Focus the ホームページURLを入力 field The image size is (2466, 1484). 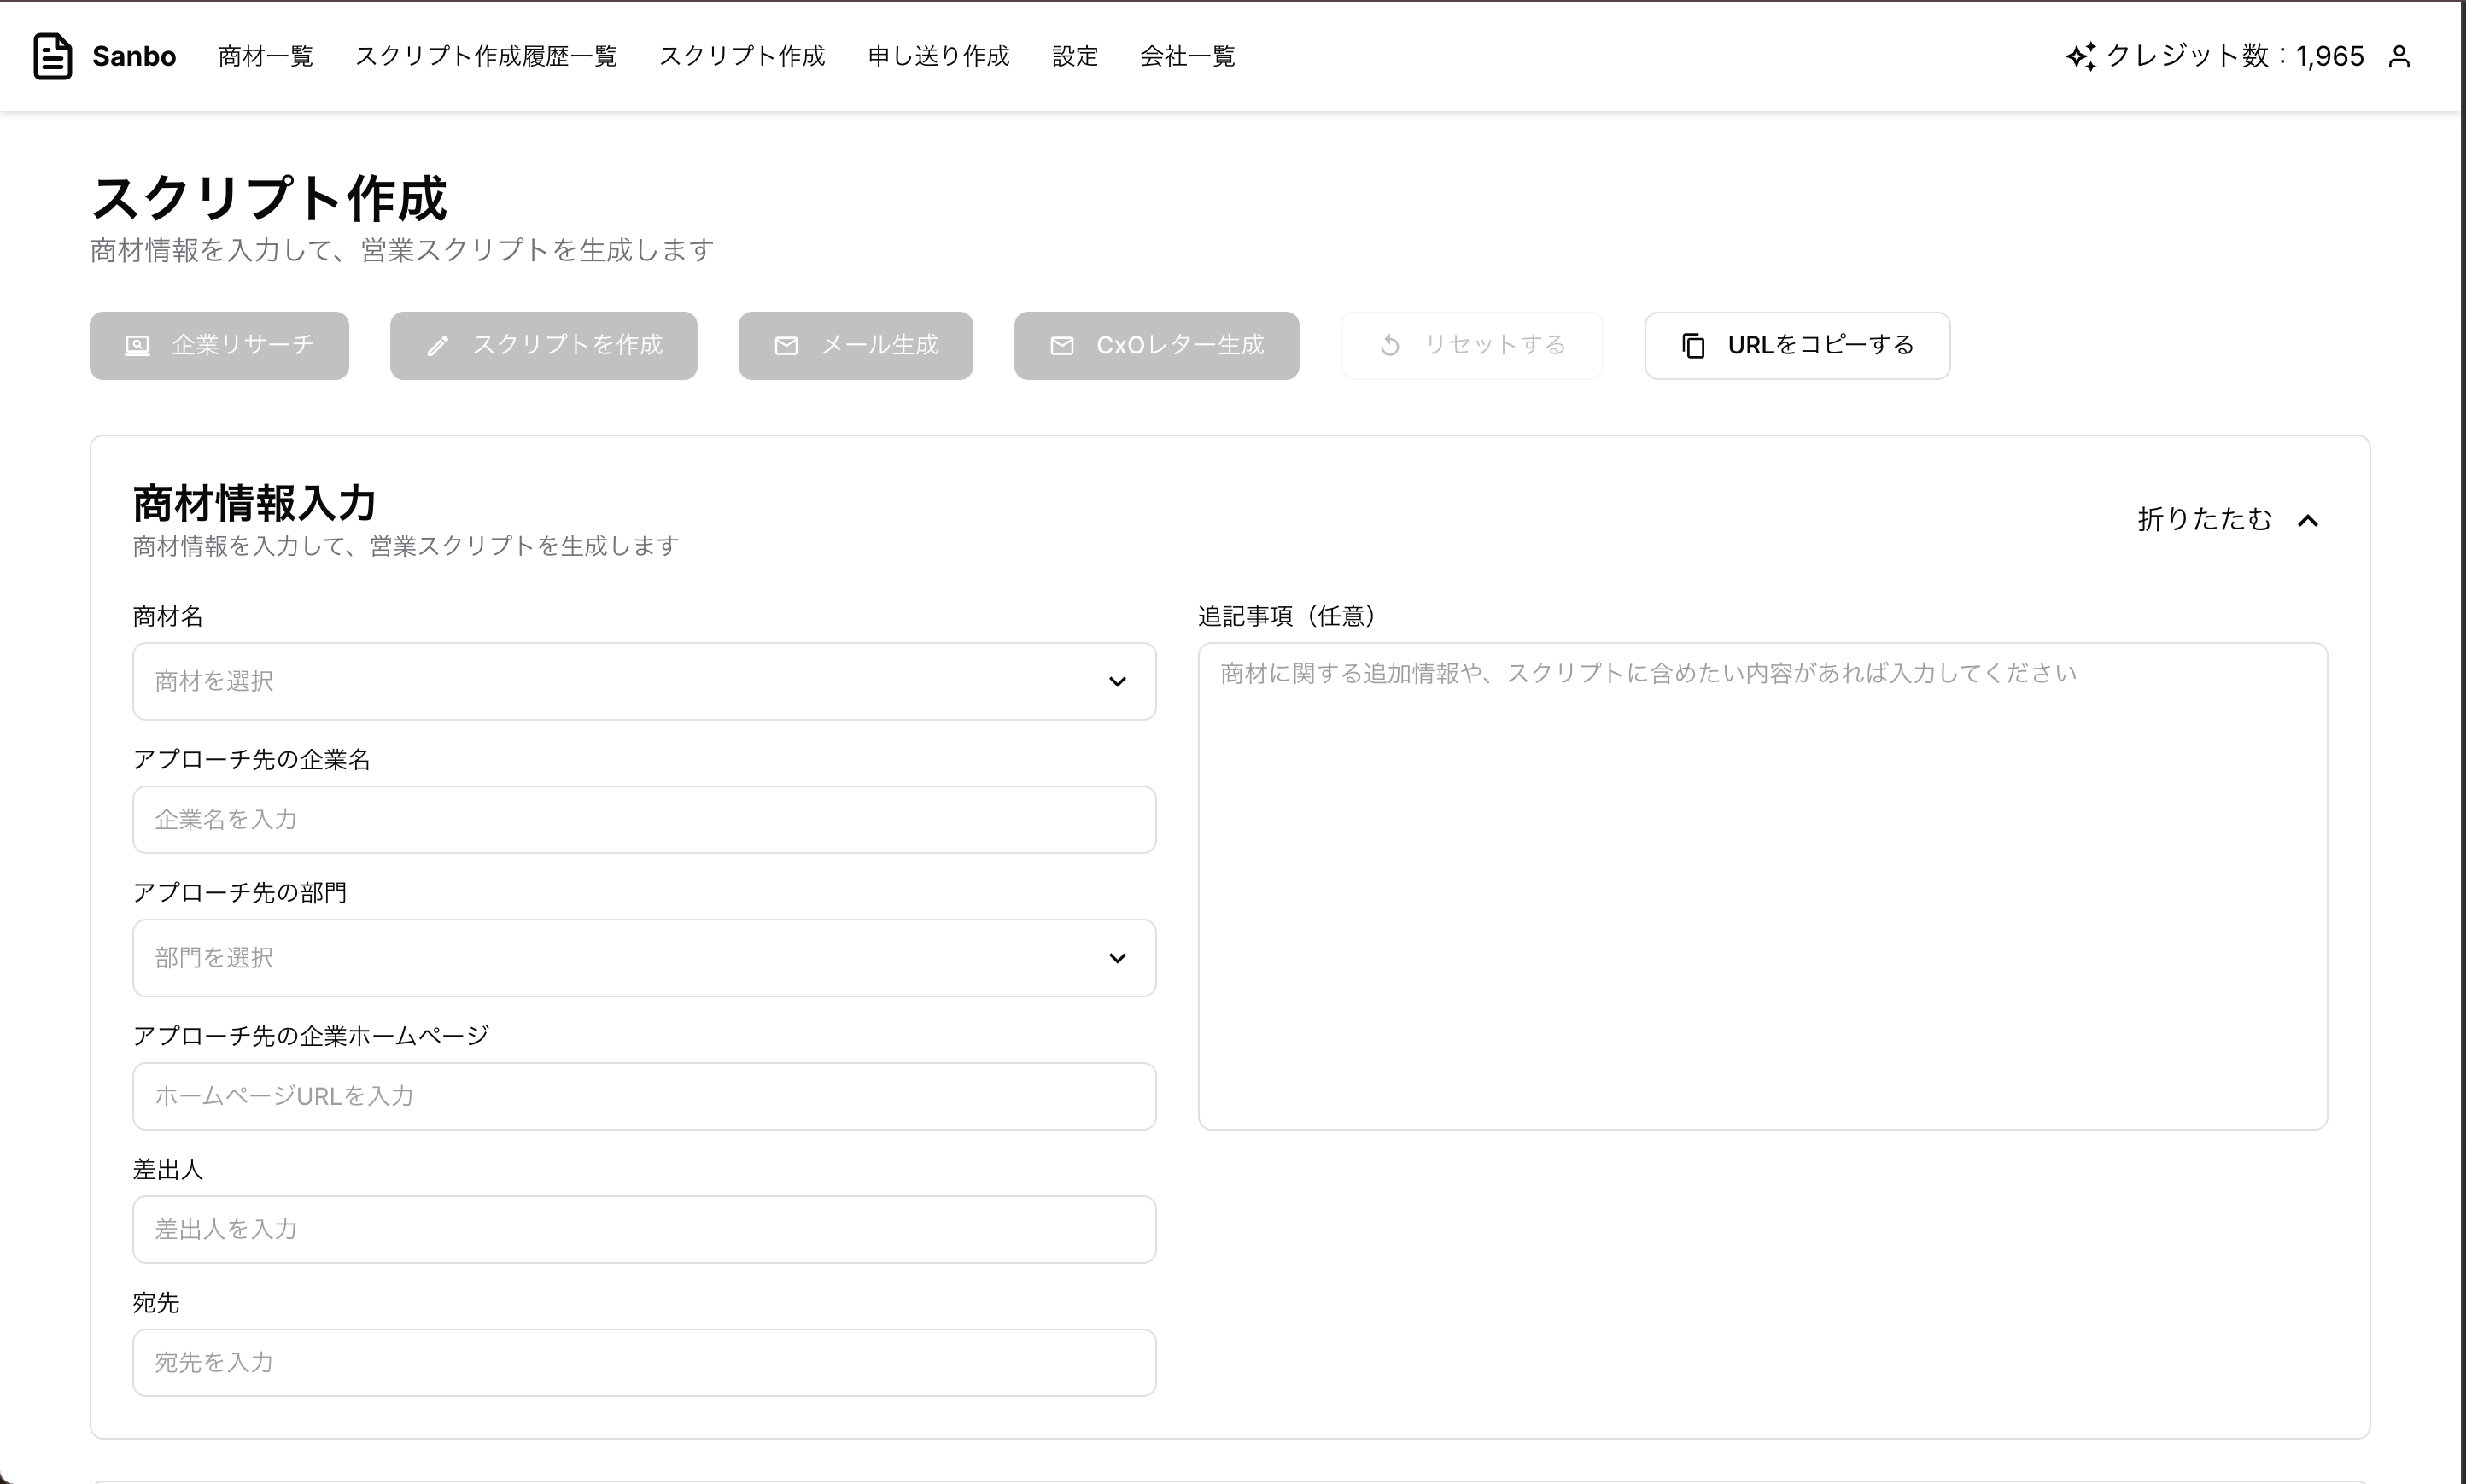tap(644, 1096)
